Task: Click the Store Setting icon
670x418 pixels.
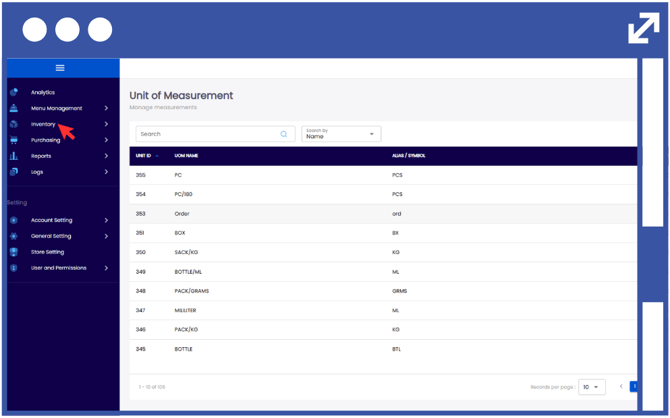Action: 14,252
